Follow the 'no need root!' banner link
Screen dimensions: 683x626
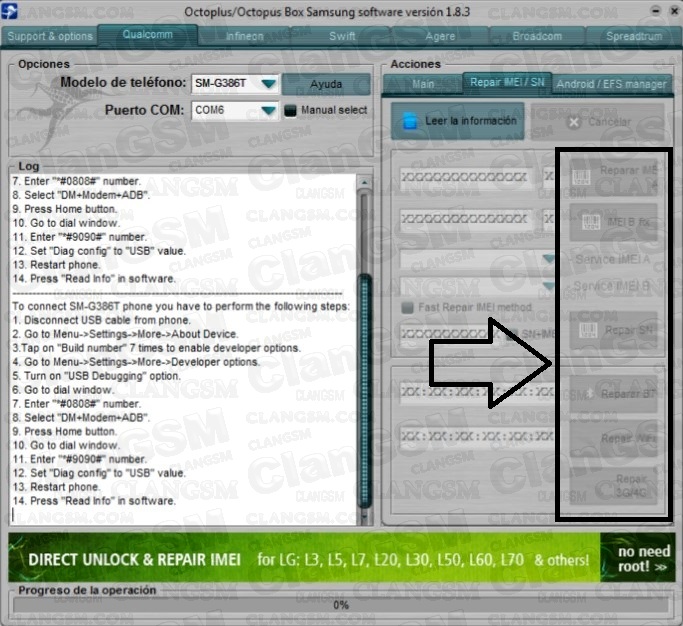(638, 558)
